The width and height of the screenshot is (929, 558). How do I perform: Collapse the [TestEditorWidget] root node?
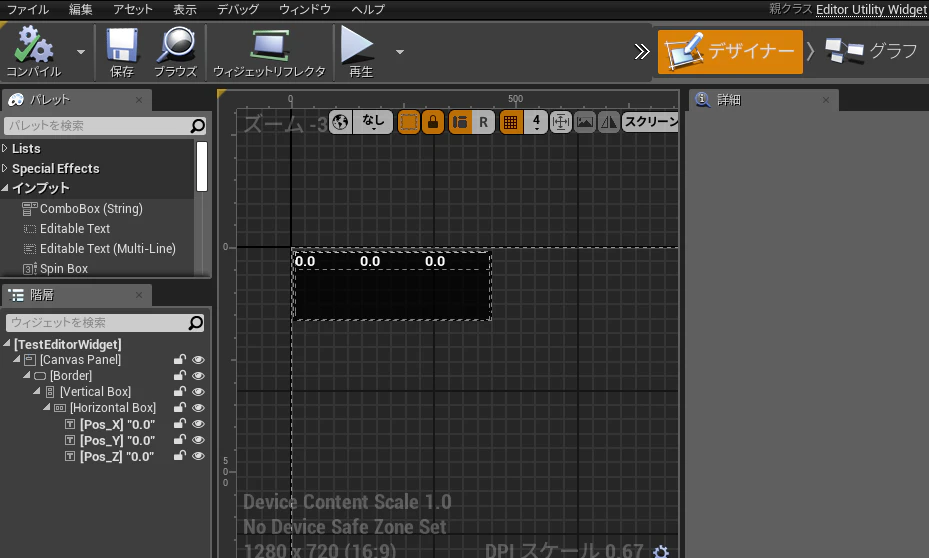(7, 344)
